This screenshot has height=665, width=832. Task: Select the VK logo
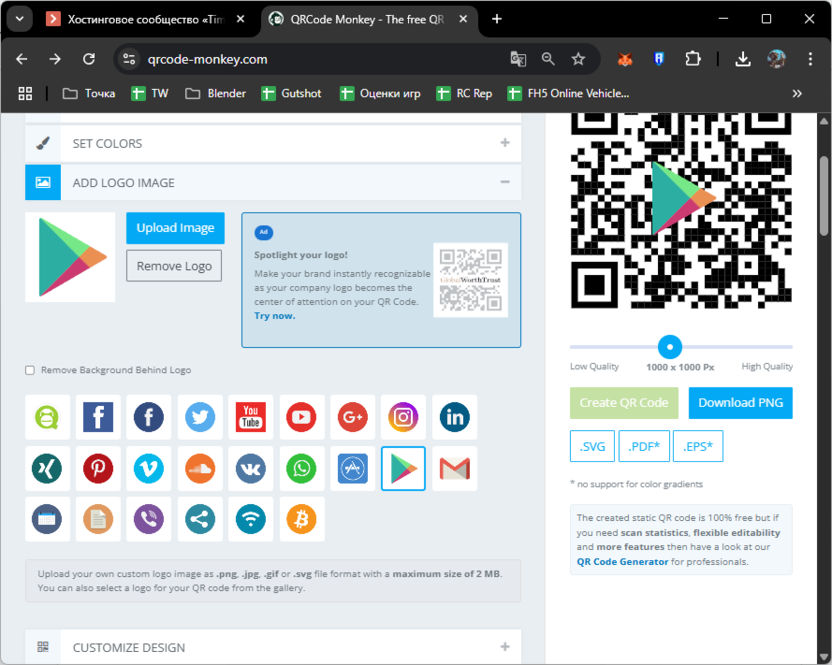tap(250, 468)
